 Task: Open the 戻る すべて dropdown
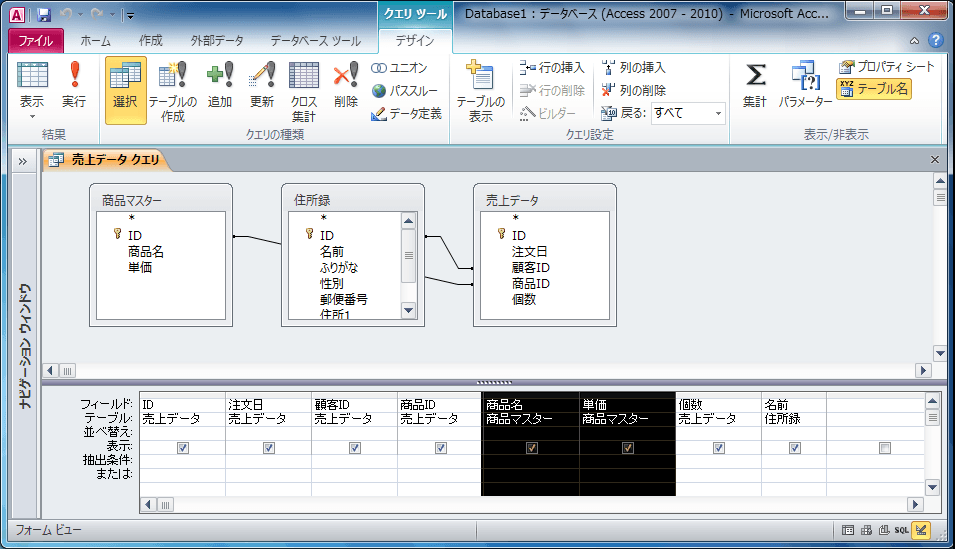point(718,113)
